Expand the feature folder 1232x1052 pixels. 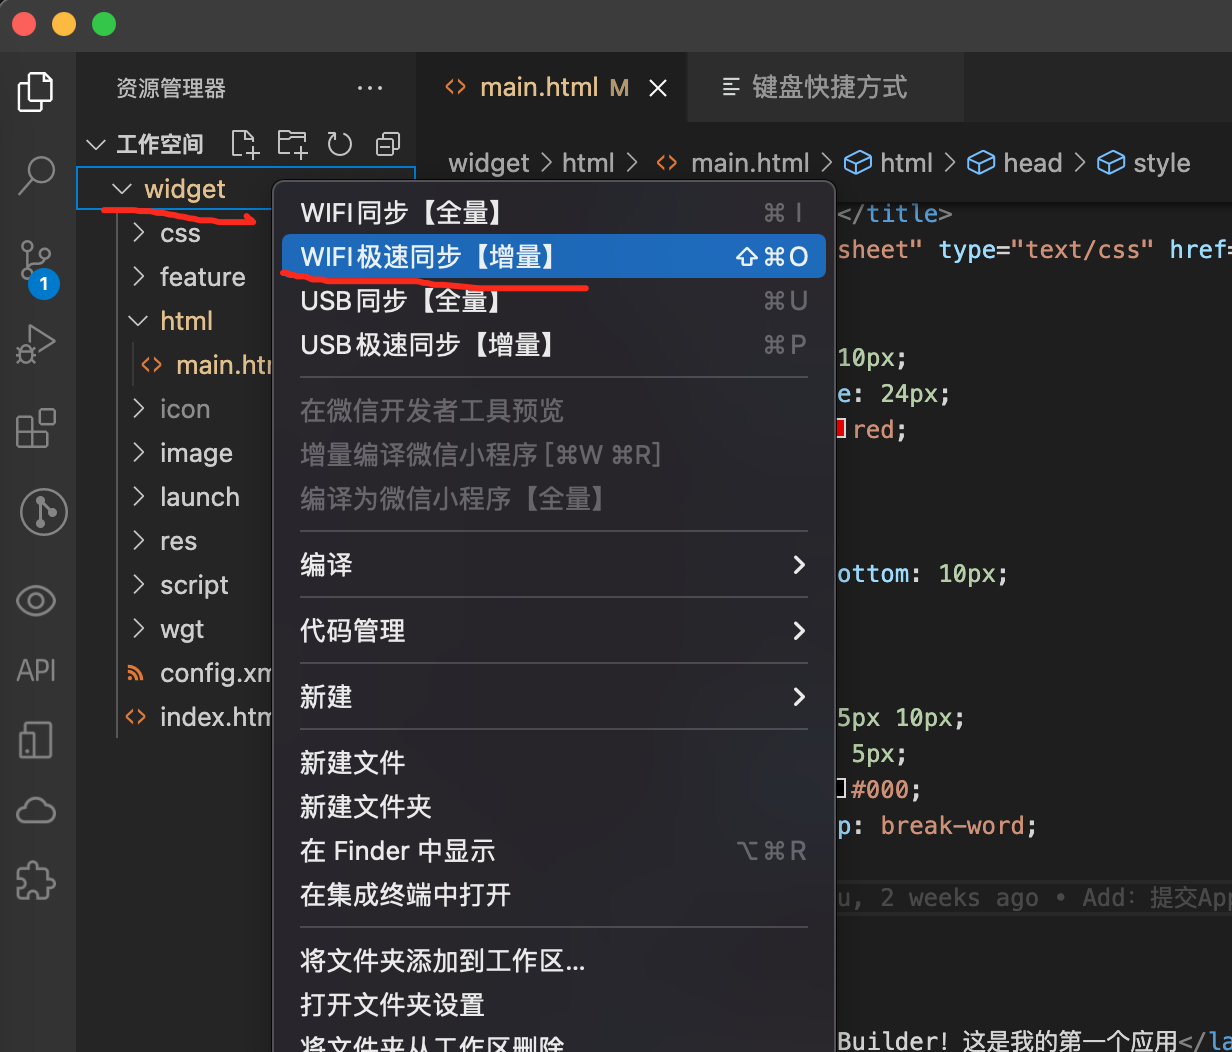point(202,277)
